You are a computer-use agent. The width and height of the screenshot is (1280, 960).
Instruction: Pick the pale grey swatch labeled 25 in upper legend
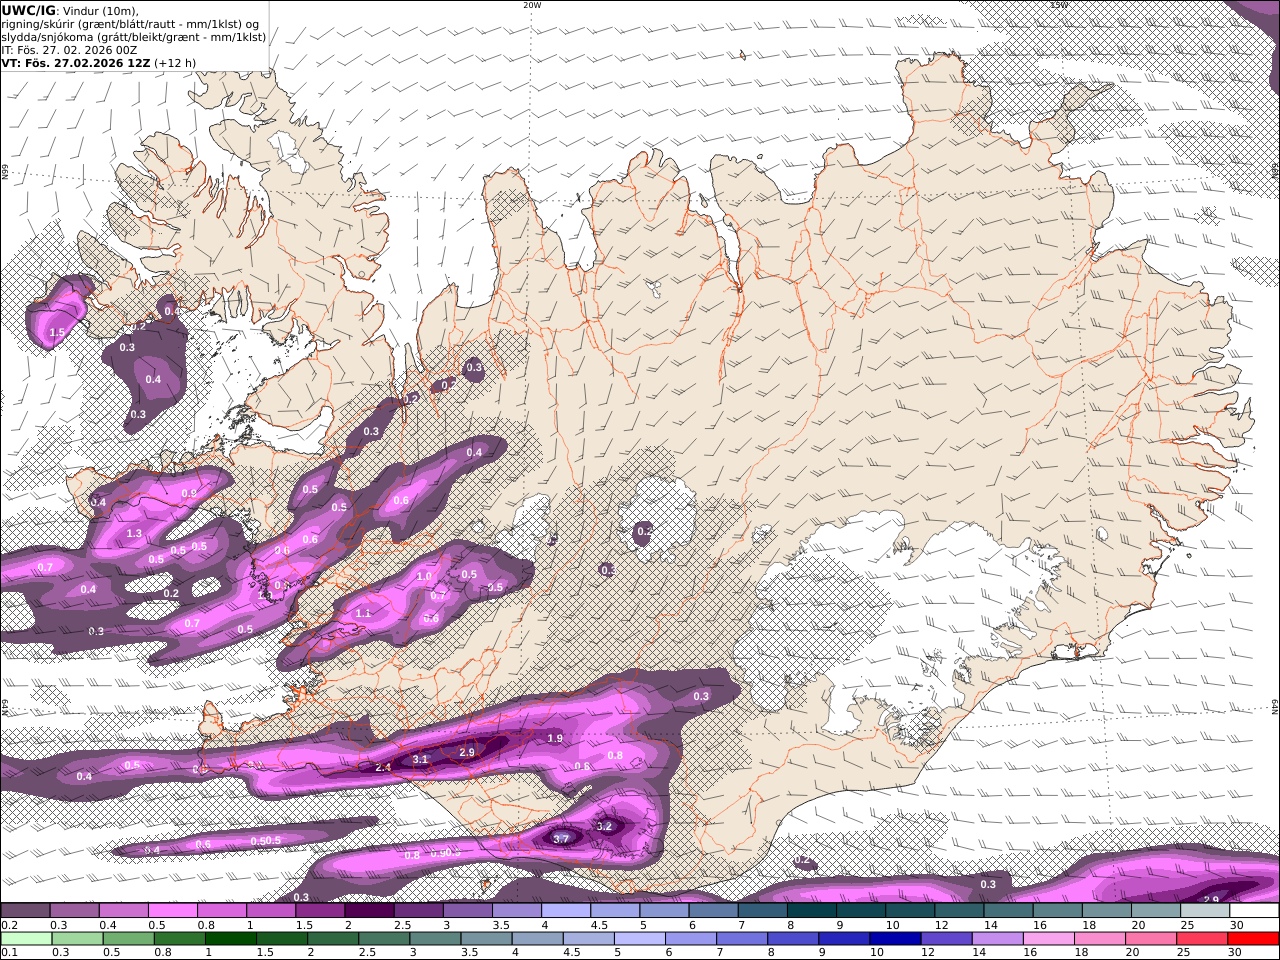pyautogui.click(x=1205, y=911)
